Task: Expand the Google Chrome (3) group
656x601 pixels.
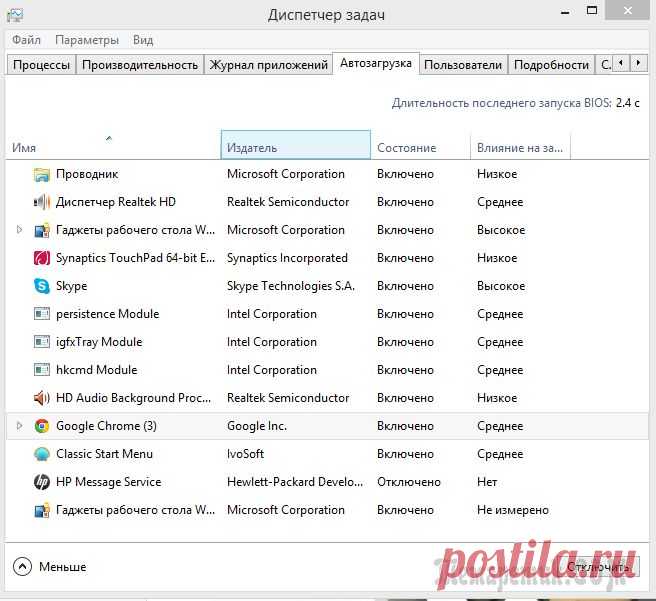Action: pos(19,426)
